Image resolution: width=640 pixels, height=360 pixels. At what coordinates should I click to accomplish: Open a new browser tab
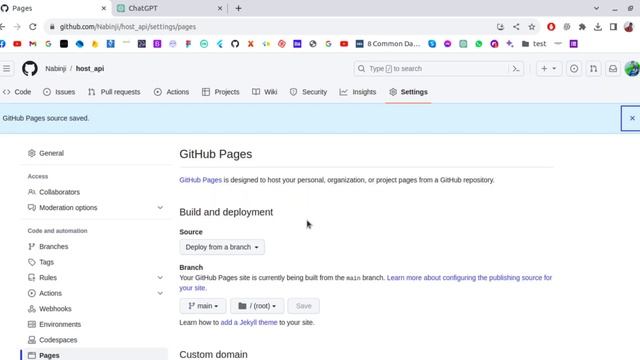coord(238,8)
